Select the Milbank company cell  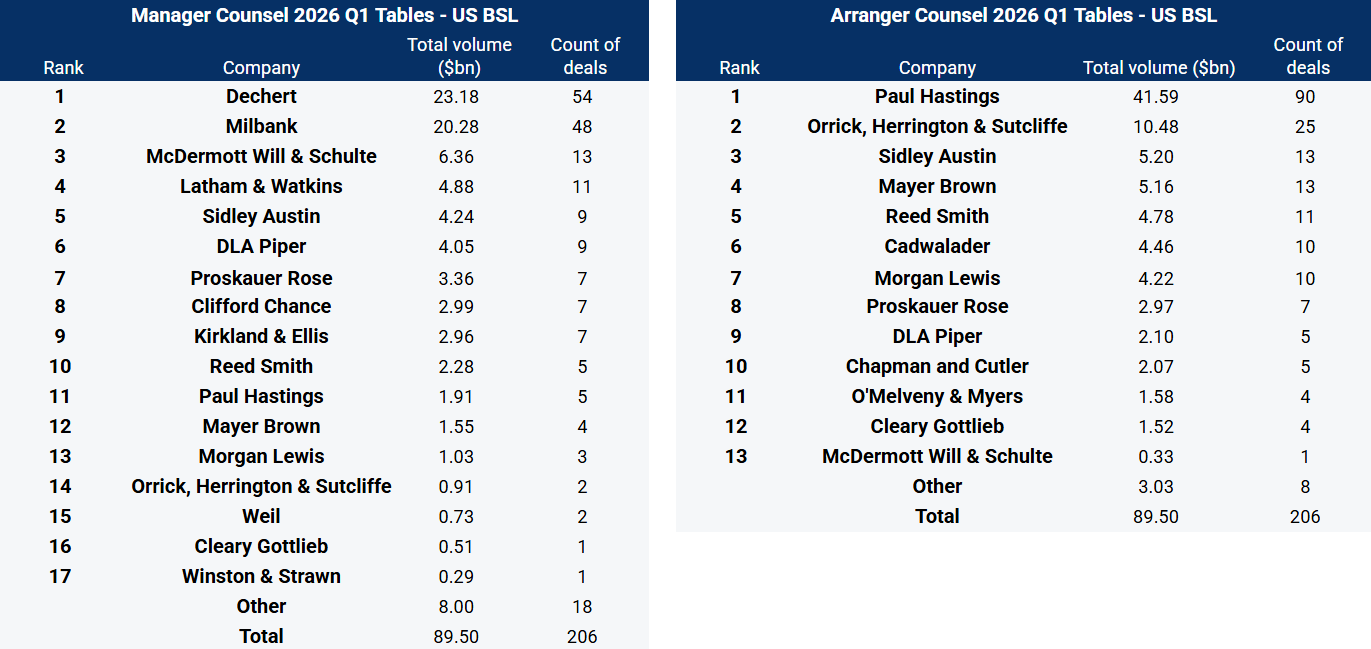pyautogui.click(x=261, y=127)
